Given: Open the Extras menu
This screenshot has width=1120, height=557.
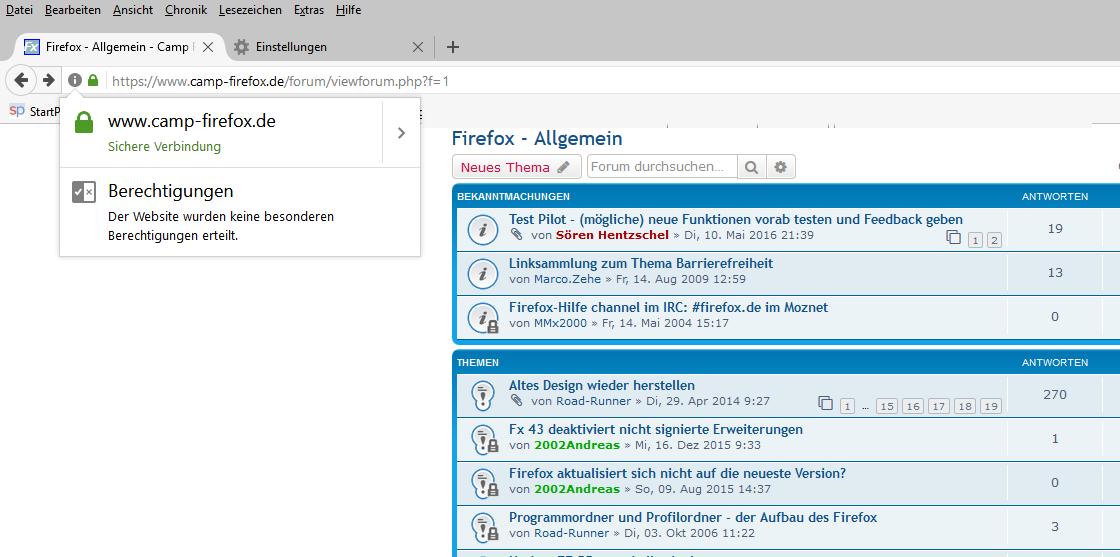Looking at the screenshot, I should [x=309, y=10].
